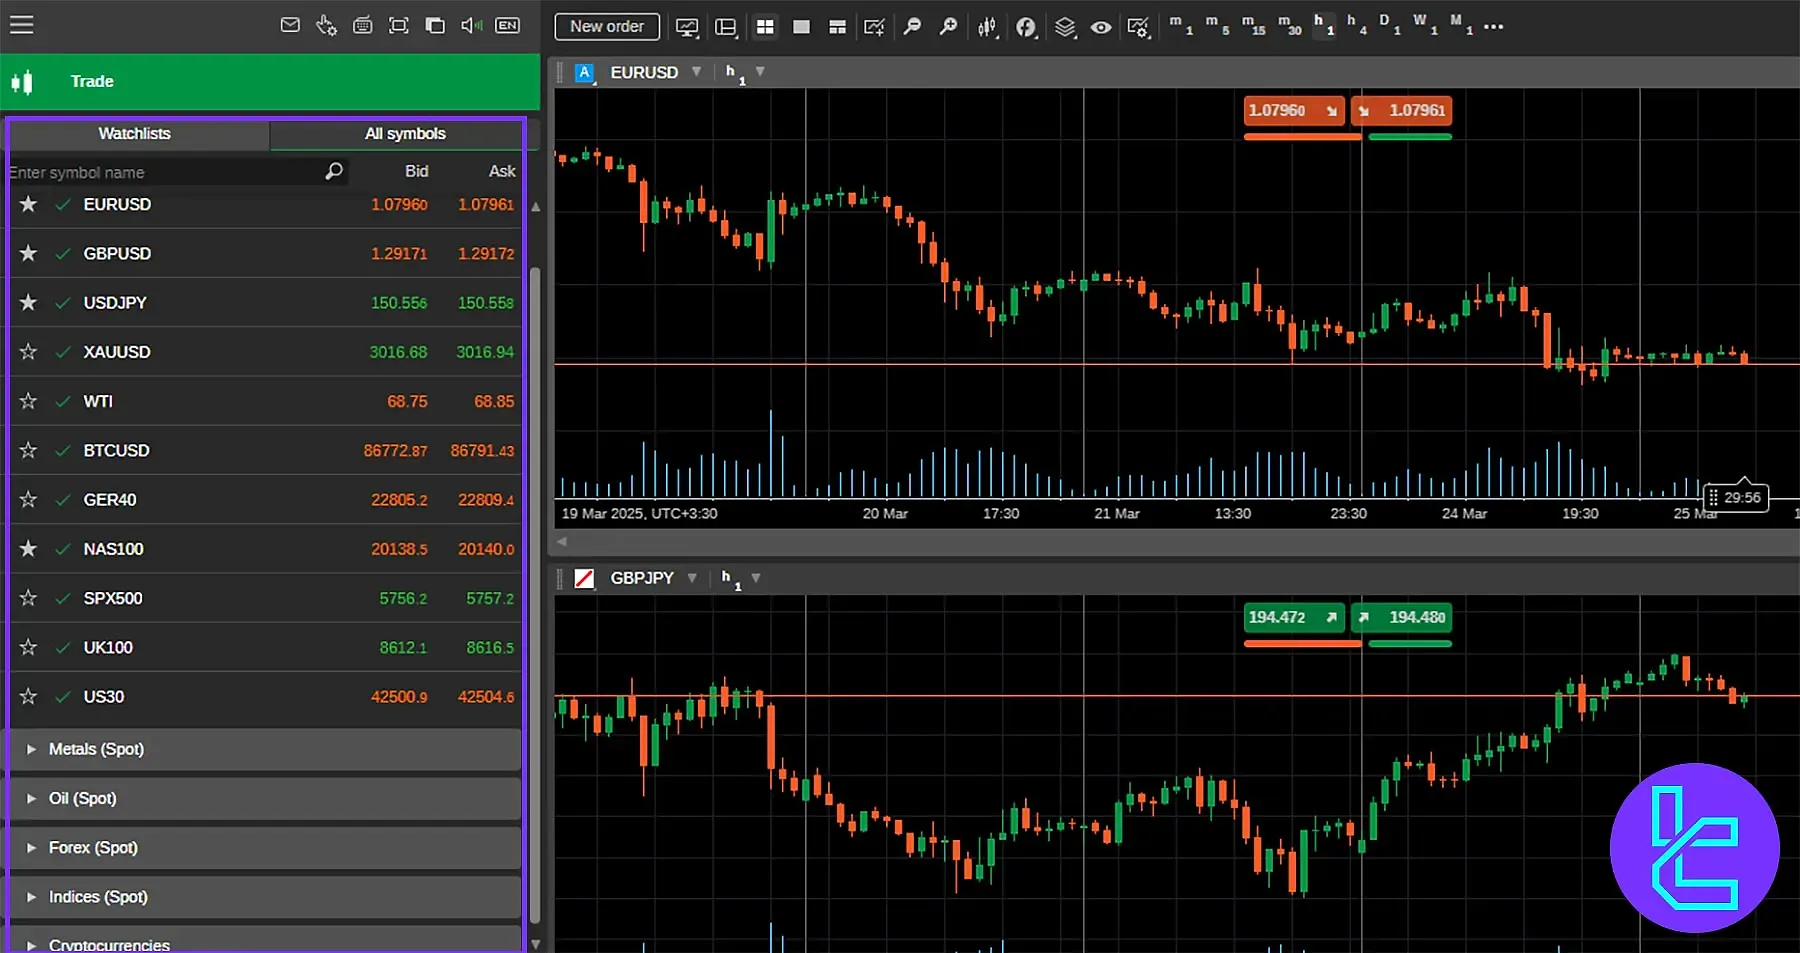The image size is (1800, 953).
Task: Switch to the All symbols tab
Action: coord(405,134)
